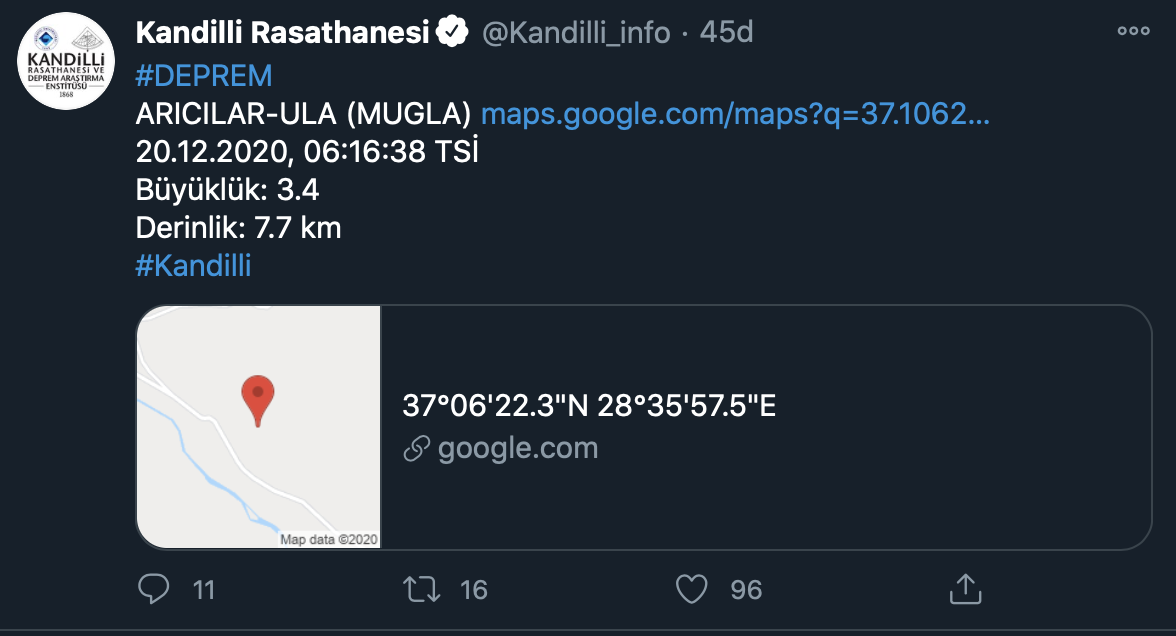
Task: Open the #DEPREM hashtag
Action: [204, 77]
